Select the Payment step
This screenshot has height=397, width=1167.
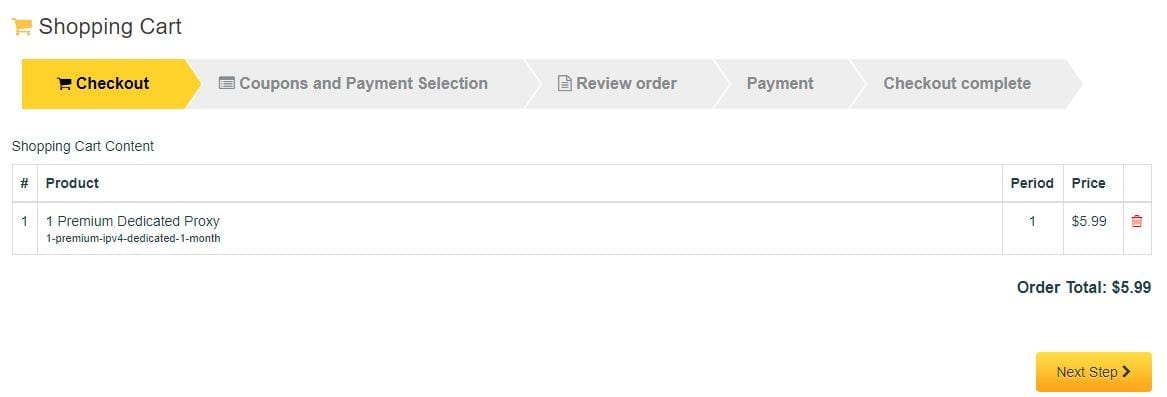coord(780,83)
